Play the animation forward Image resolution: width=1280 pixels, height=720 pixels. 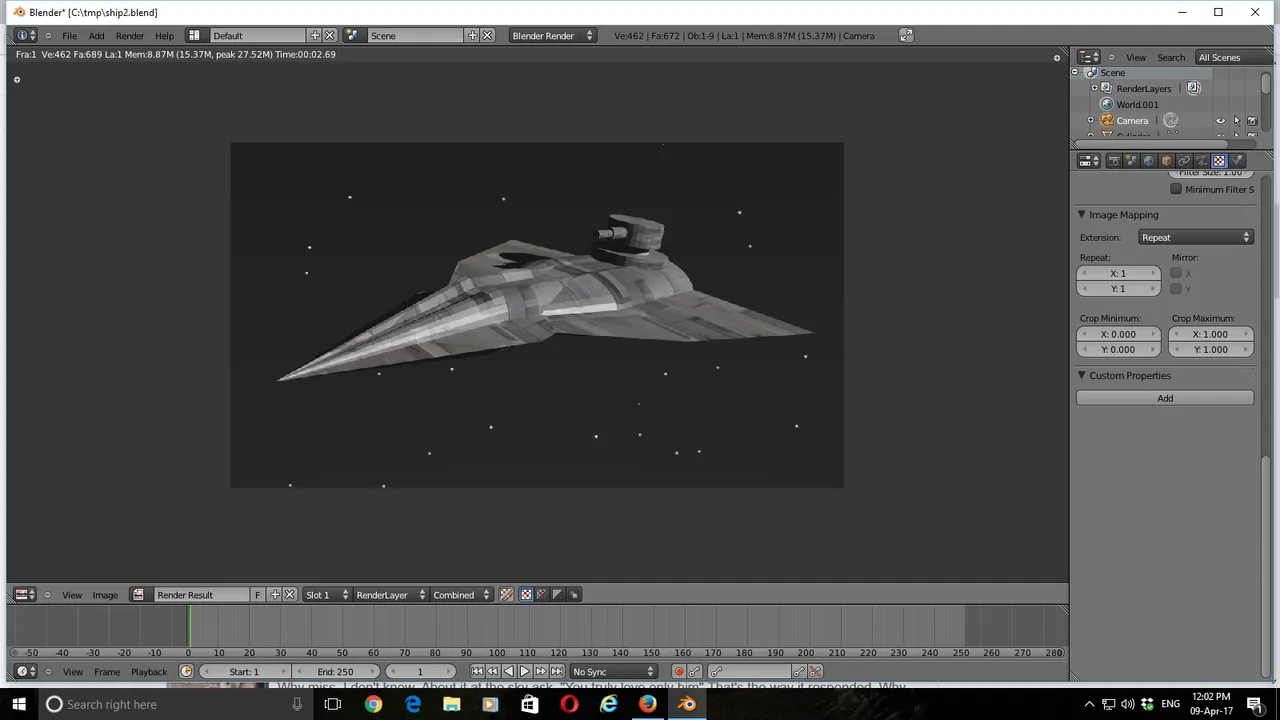(x=525, y=672)
